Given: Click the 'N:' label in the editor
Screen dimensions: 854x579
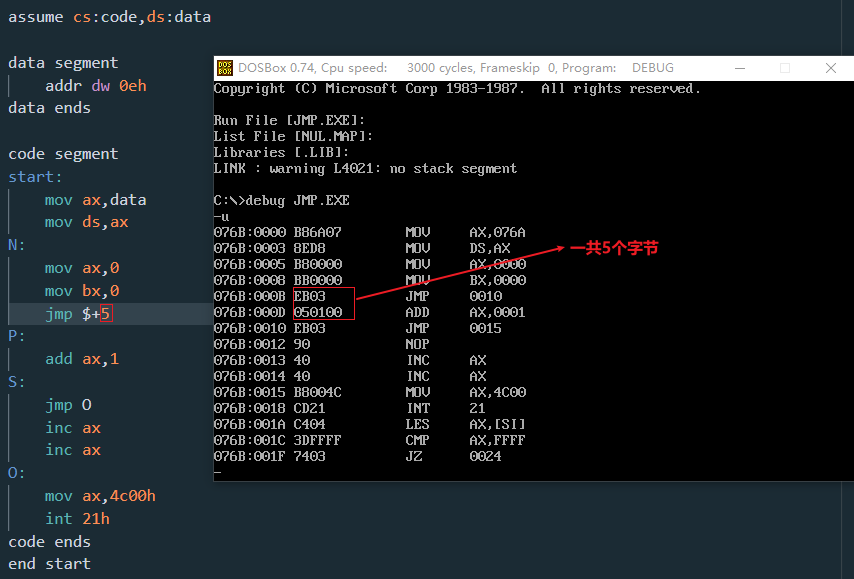Looking at the screenshot, I should coord(17,245).
